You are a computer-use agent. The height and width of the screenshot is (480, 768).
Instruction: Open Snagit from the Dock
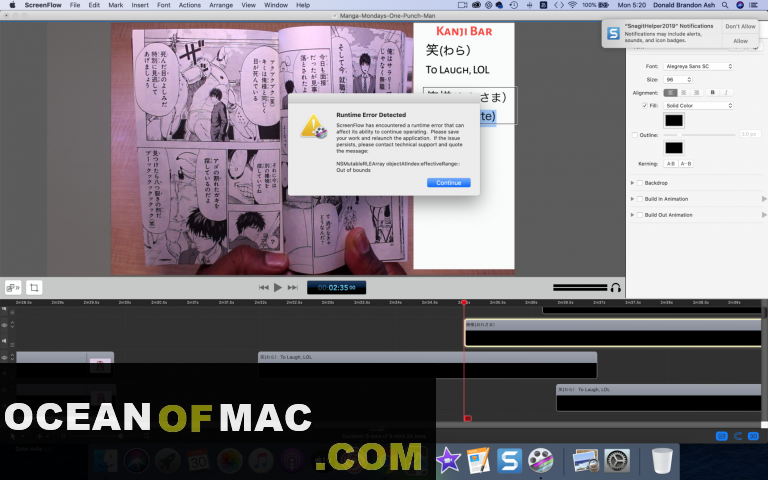point(509,460)
